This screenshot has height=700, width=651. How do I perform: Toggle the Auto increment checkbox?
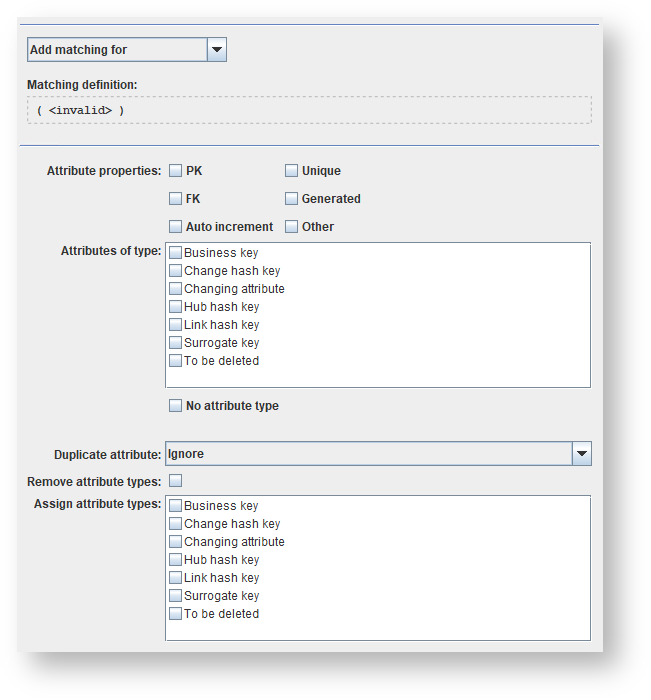point(176,227)
